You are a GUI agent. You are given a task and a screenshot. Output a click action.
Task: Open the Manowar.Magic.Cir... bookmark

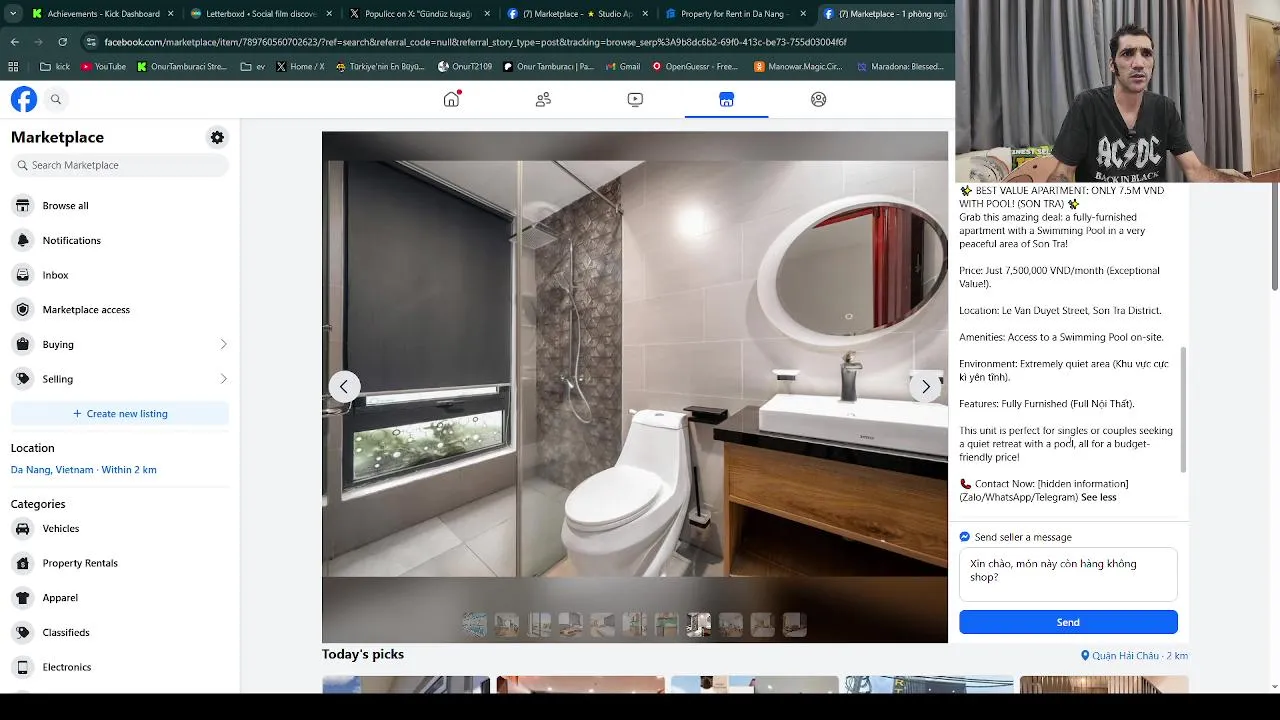(798, 67)
